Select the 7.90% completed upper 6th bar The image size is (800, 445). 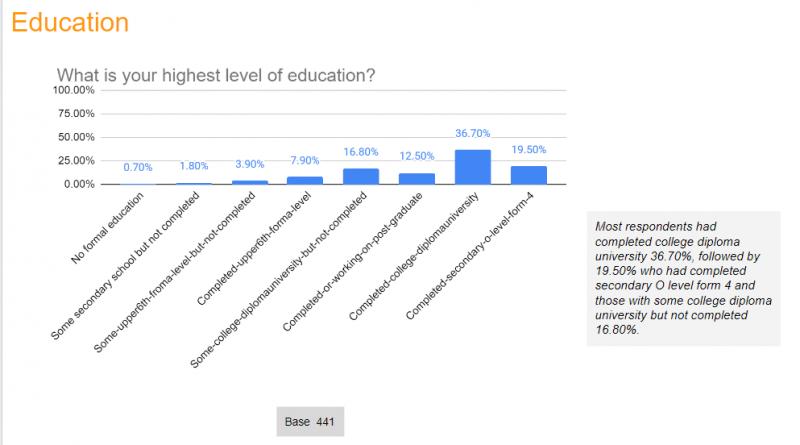pos(305,181)
